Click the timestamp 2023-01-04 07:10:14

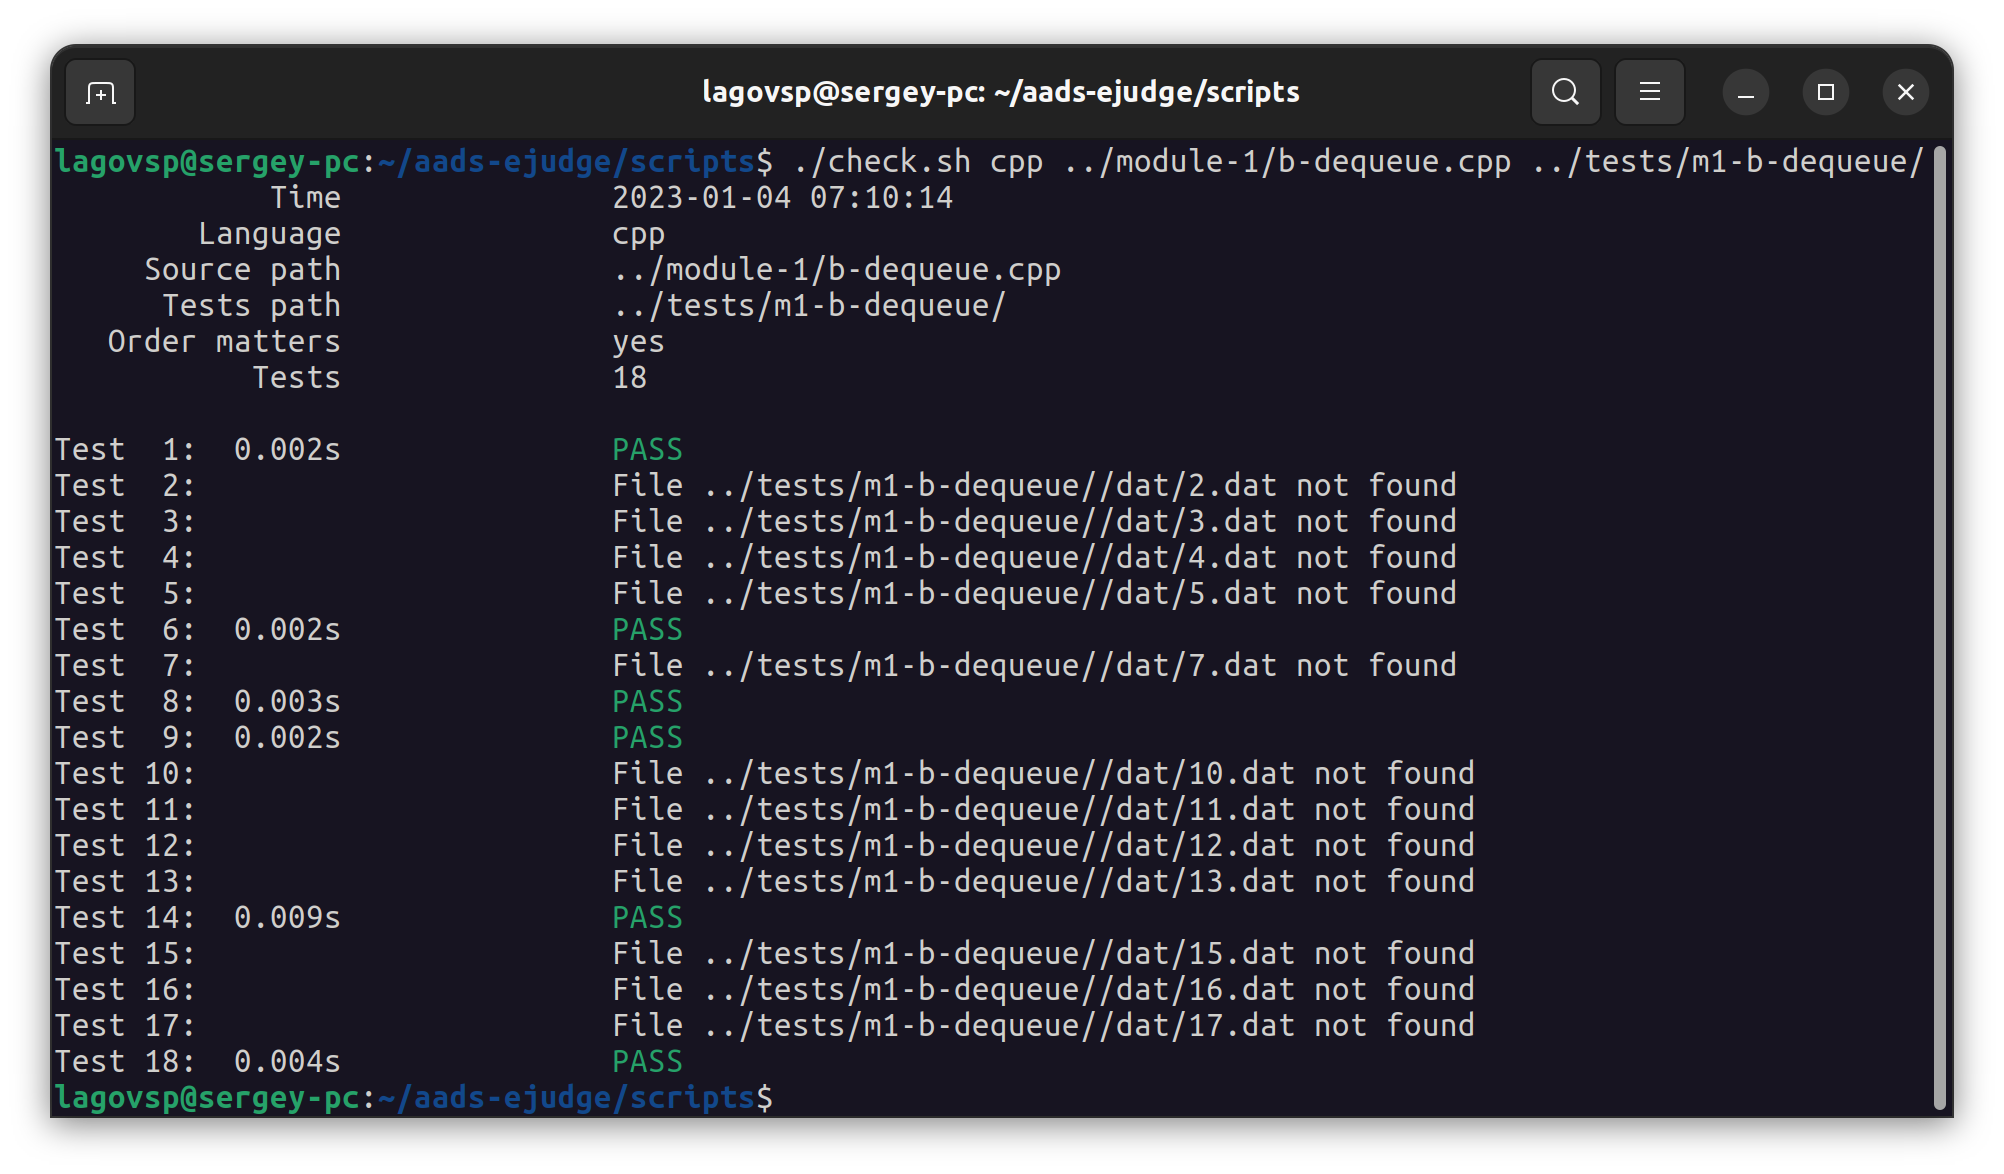782,198
